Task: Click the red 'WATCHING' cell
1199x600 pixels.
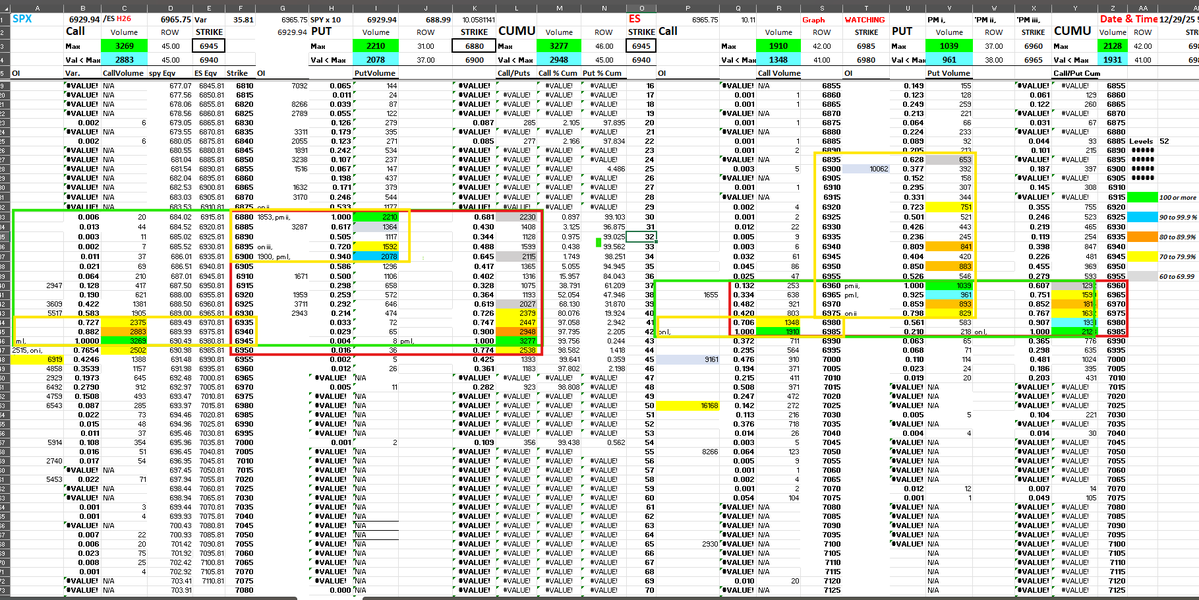Action: [865, 19]
